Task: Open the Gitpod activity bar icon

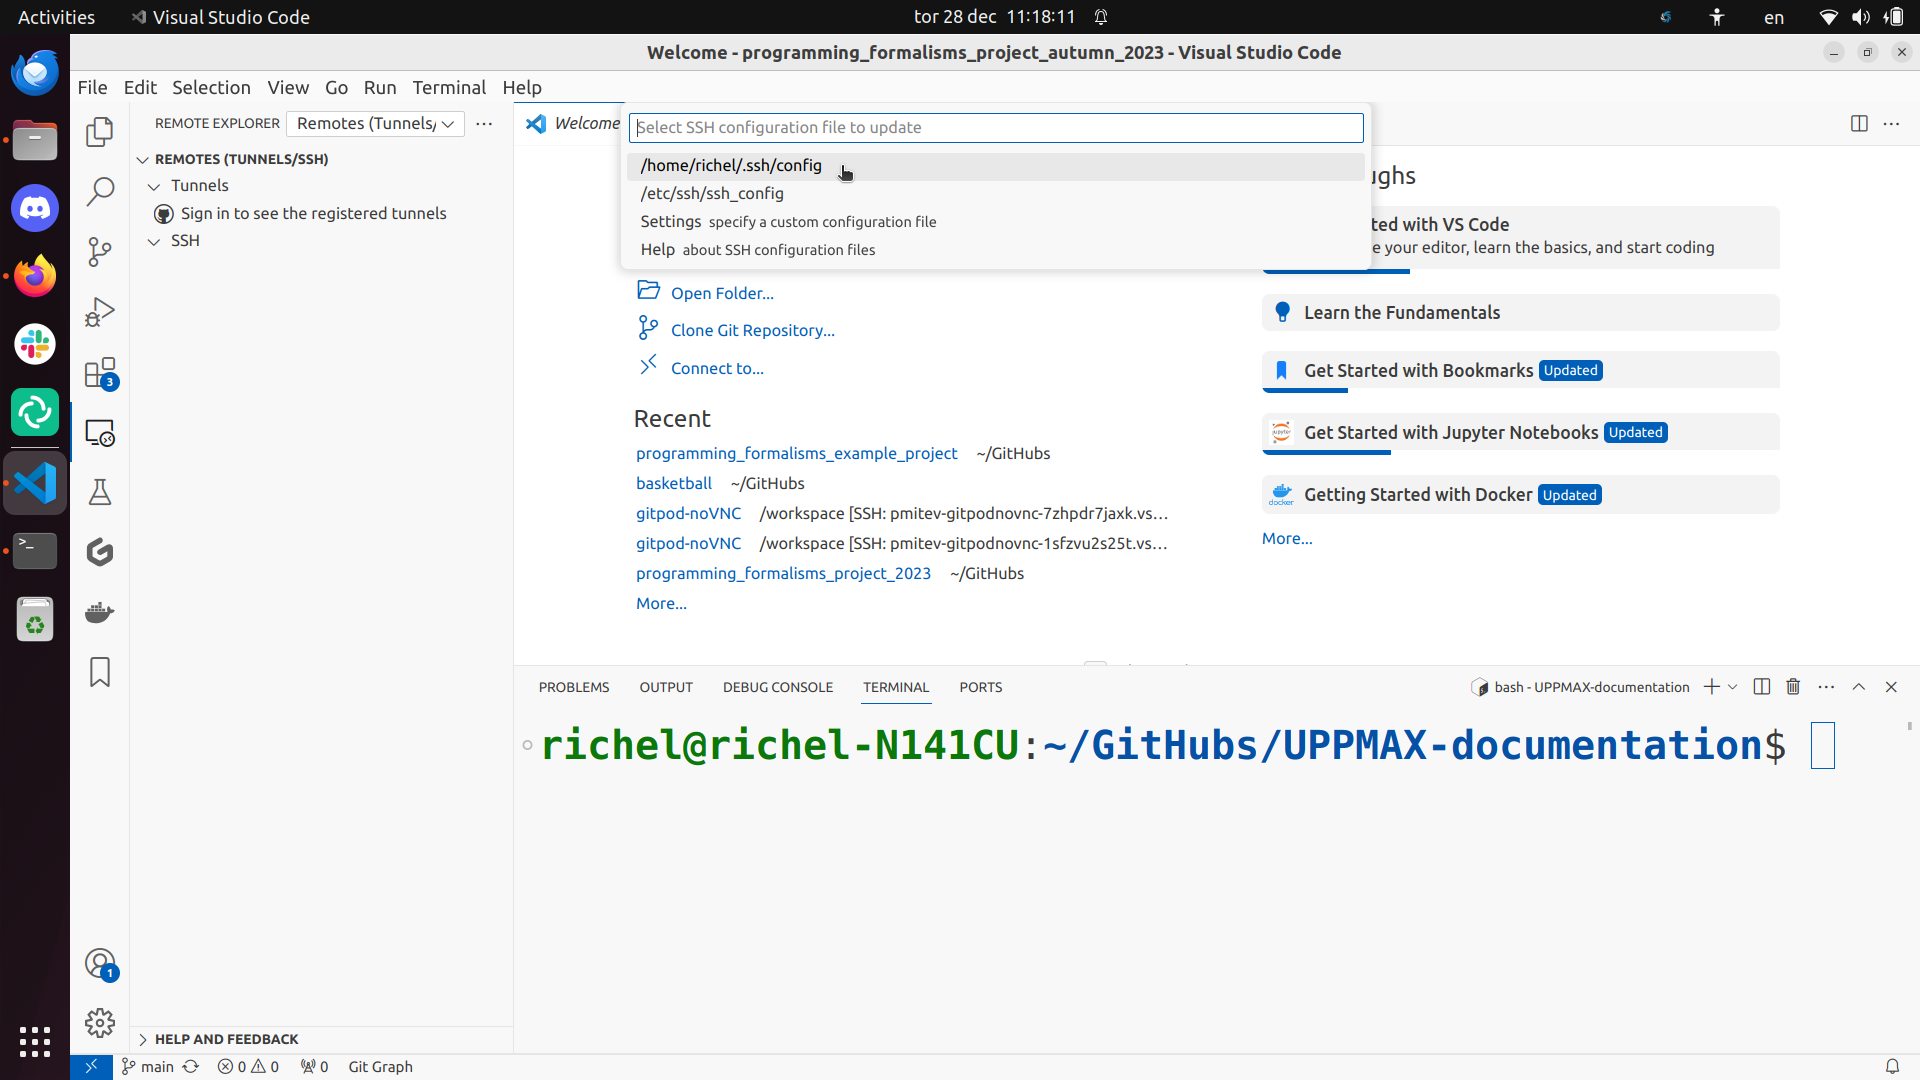Action: (100, 552)
